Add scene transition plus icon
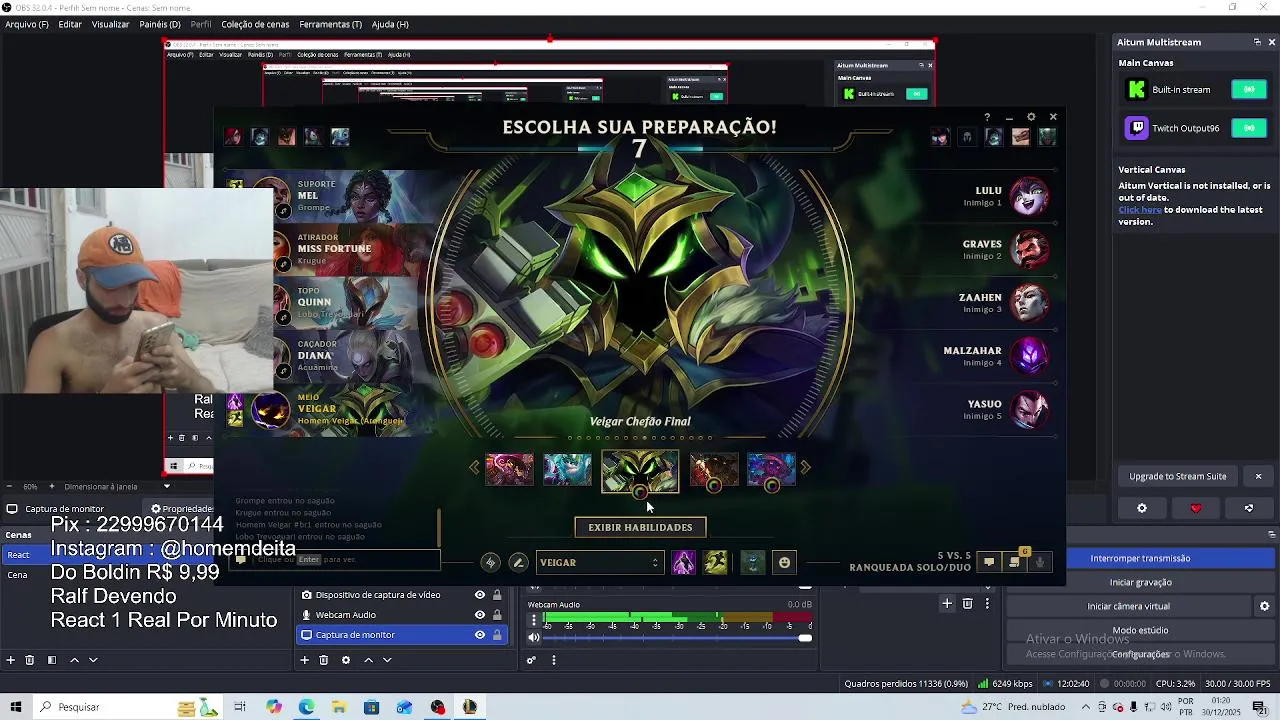Viewport: 1280px width, 720px height. pos(947,604)
